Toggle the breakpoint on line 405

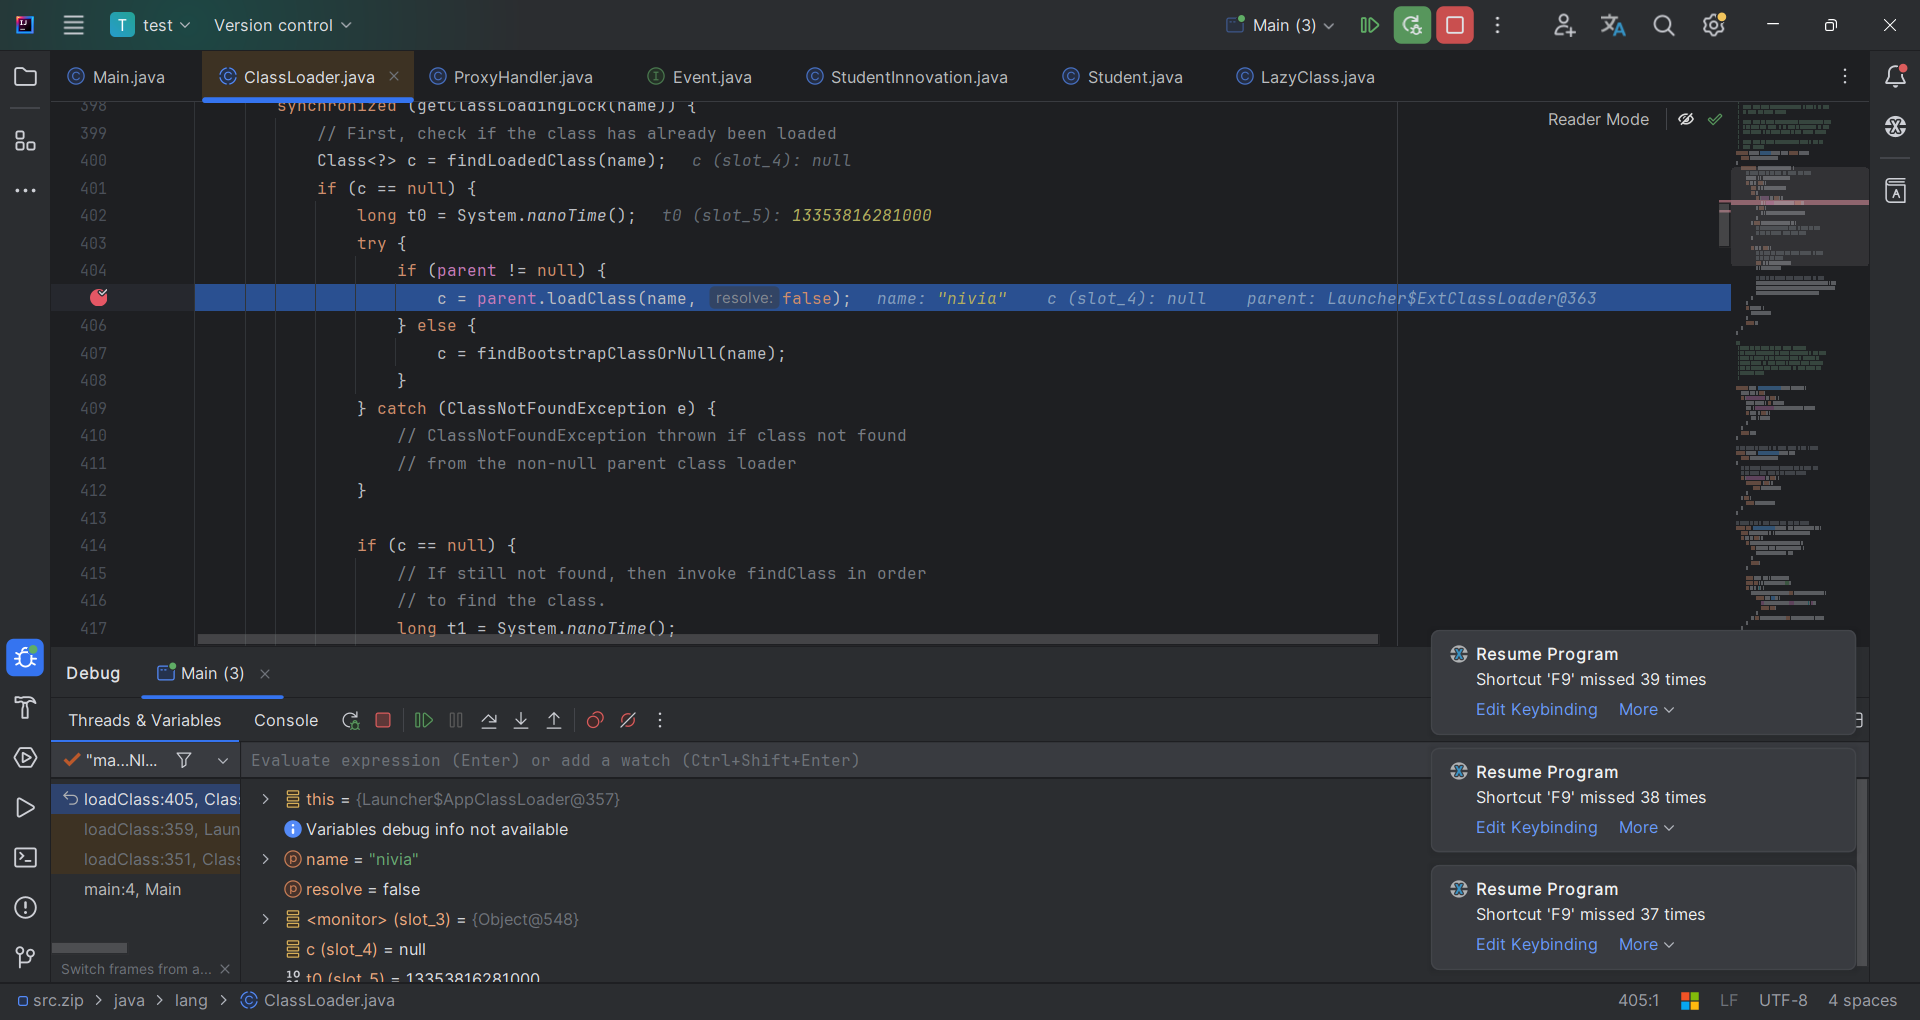click(99, 297)
